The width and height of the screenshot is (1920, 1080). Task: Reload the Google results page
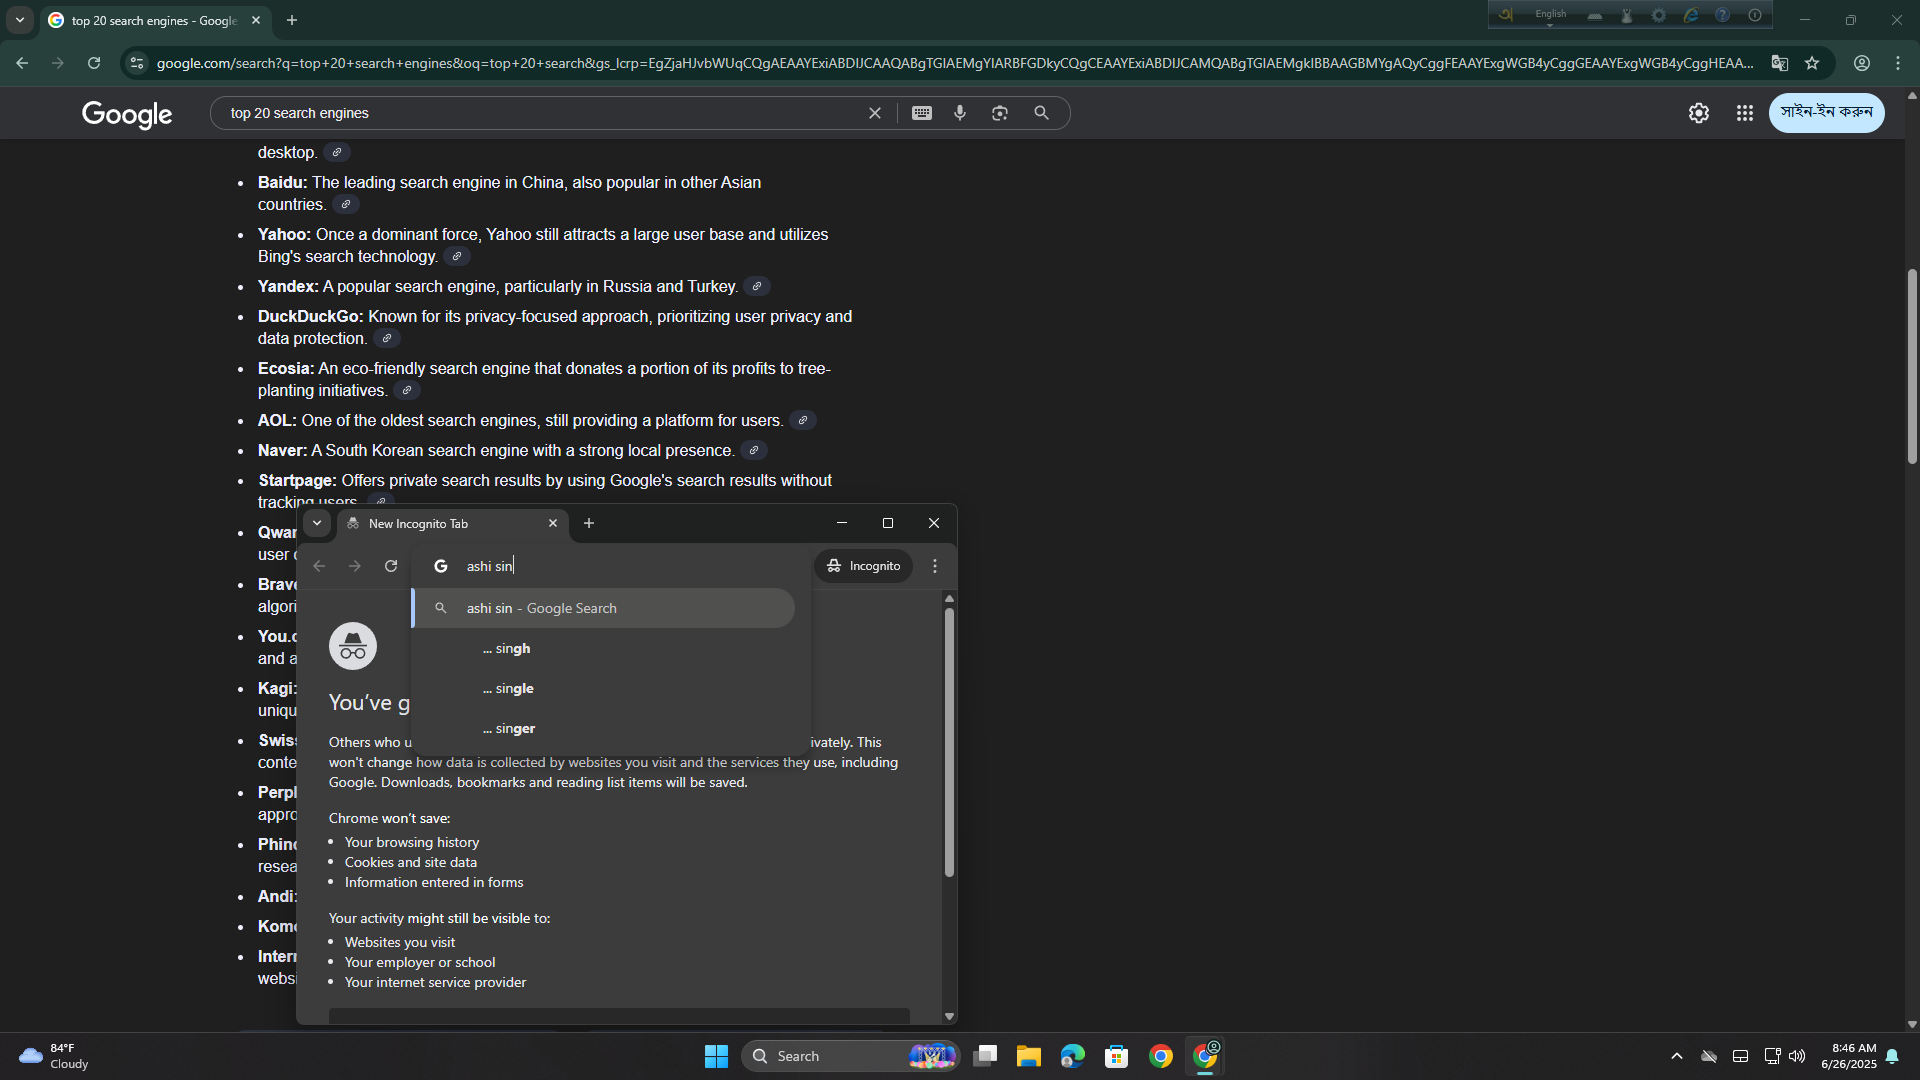click(94, 63)
